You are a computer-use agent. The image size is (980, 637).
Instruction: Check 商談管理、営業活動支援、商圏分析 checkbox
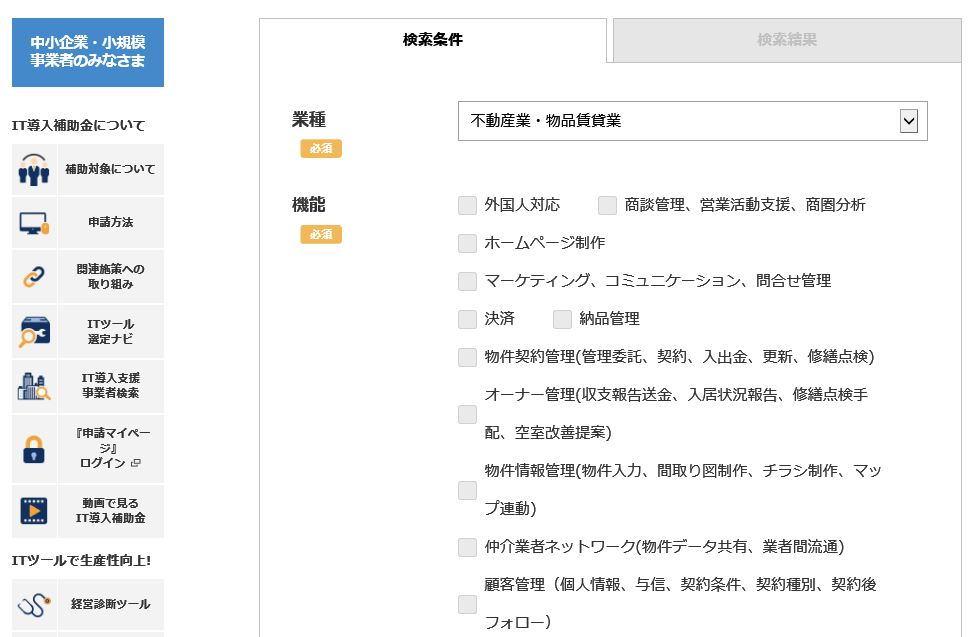pos(608,205)
